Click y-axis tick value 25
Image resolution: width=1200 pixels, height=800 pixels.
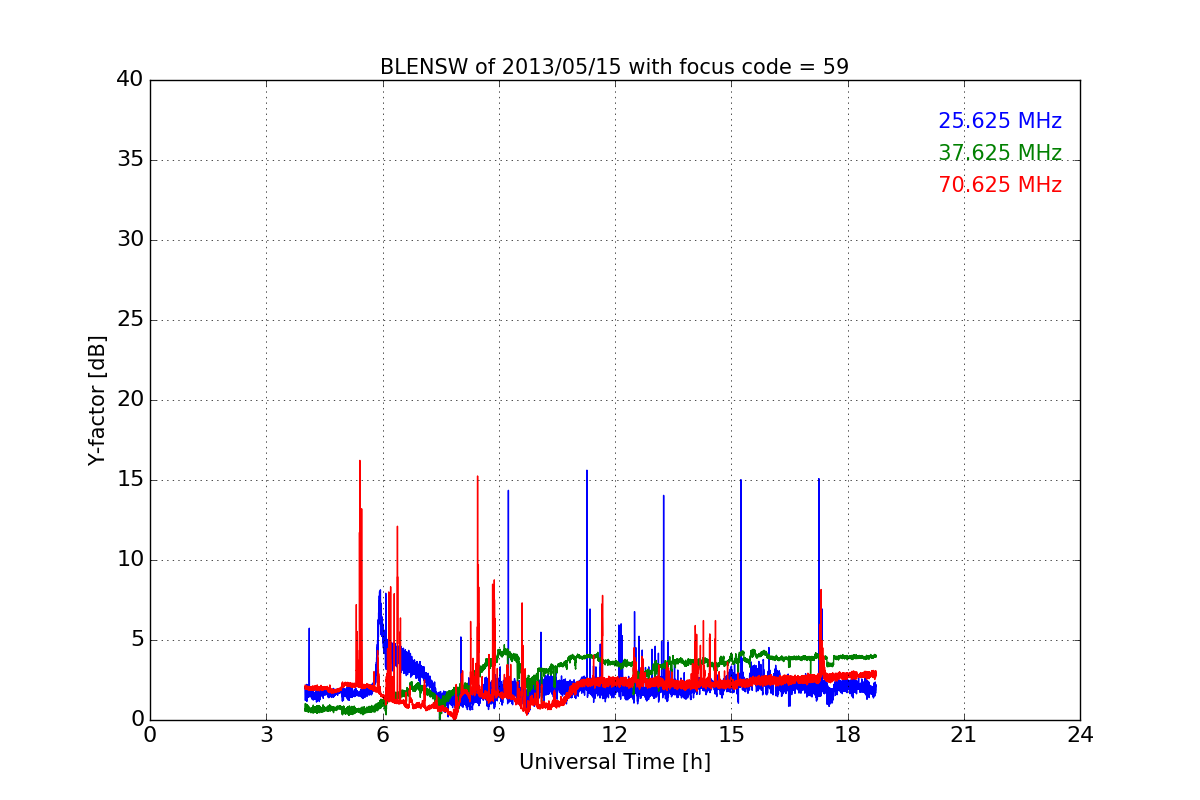click(x=130, y=320)
